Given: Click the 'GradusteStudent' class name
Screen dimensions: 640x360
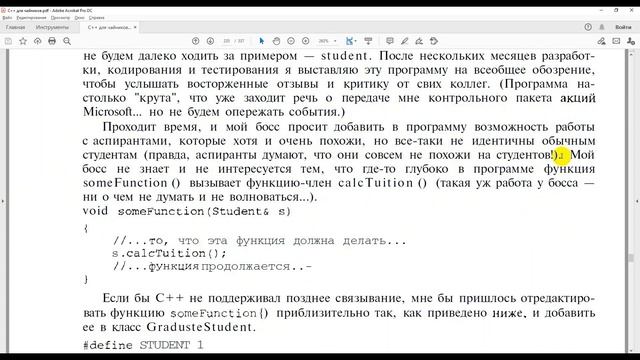Looking at the screenshot, I should (x=199, y=327).
